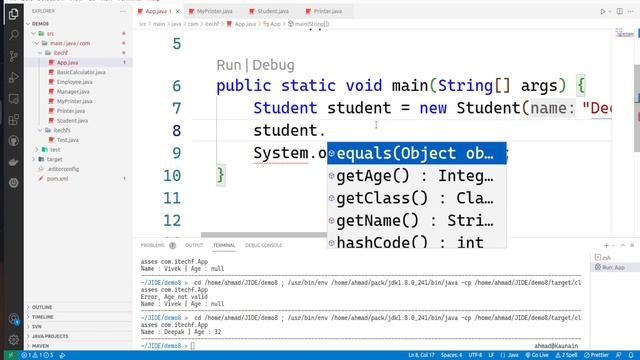Click the errors and warnings count in status bar
This screenshot has width=640, height=360.
pos(37,356)
